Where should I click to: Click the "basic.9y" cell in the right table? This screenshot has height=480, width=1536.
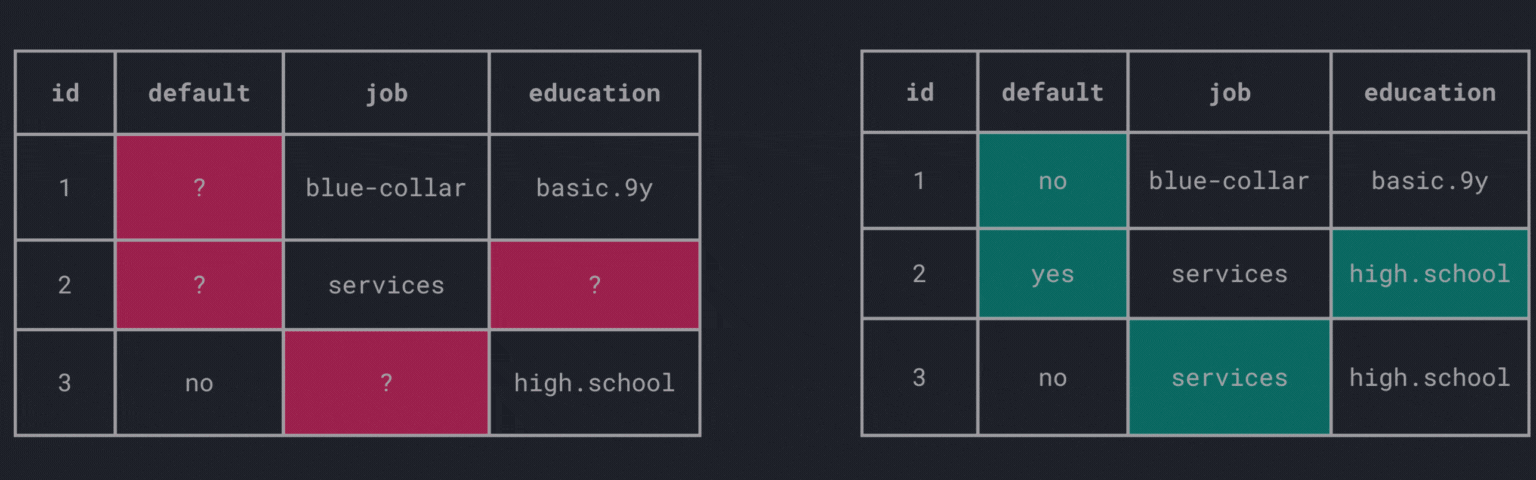pyautogui.click(x=1429, y=181)
